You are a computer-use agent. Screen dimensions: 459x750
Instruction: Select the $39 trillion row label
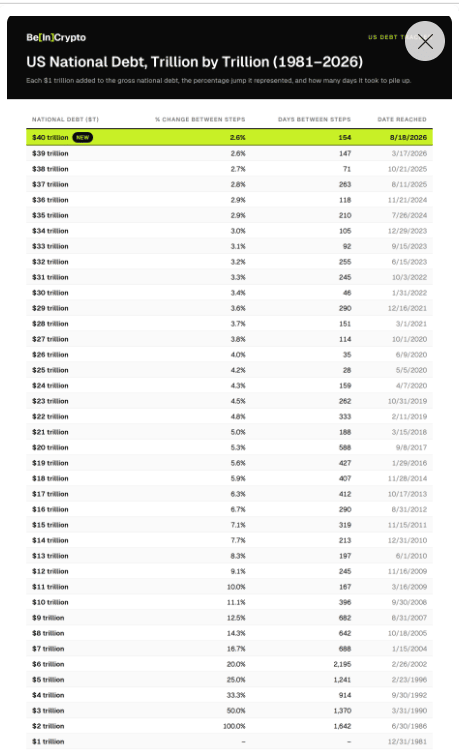[x=50, y=154]
